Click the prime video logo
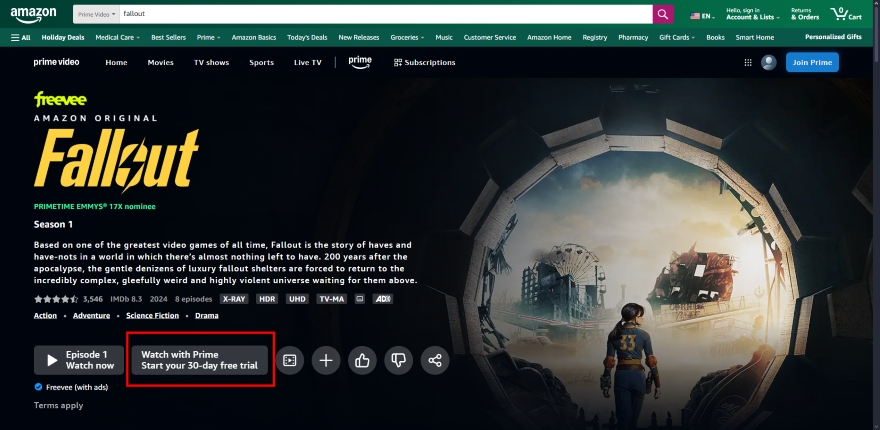 coord(56,62)
